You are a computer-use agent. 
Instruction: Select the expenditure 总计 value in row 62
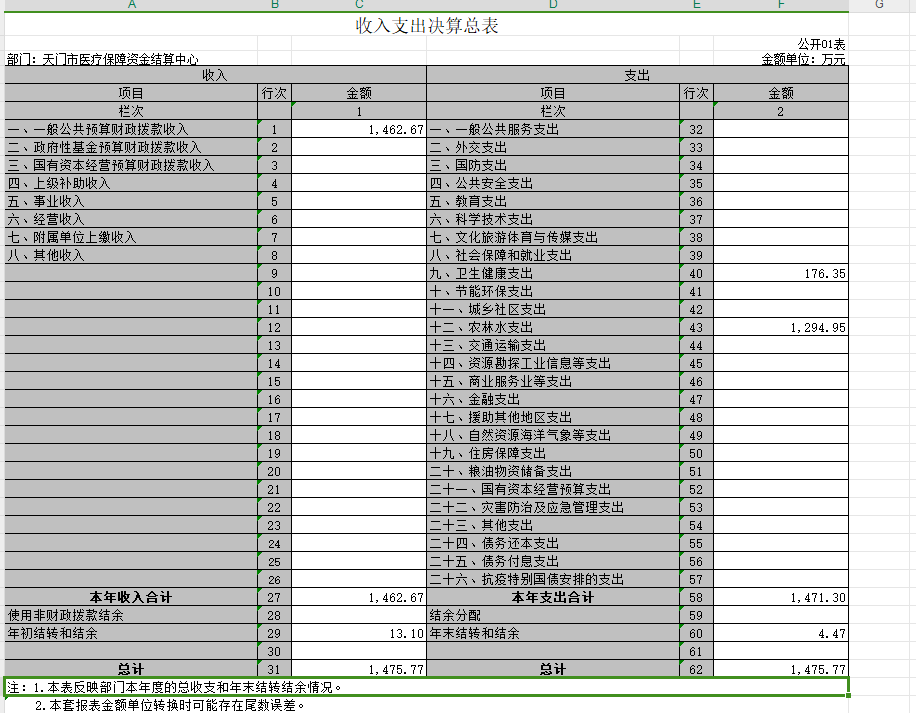(x=780, y=669)
